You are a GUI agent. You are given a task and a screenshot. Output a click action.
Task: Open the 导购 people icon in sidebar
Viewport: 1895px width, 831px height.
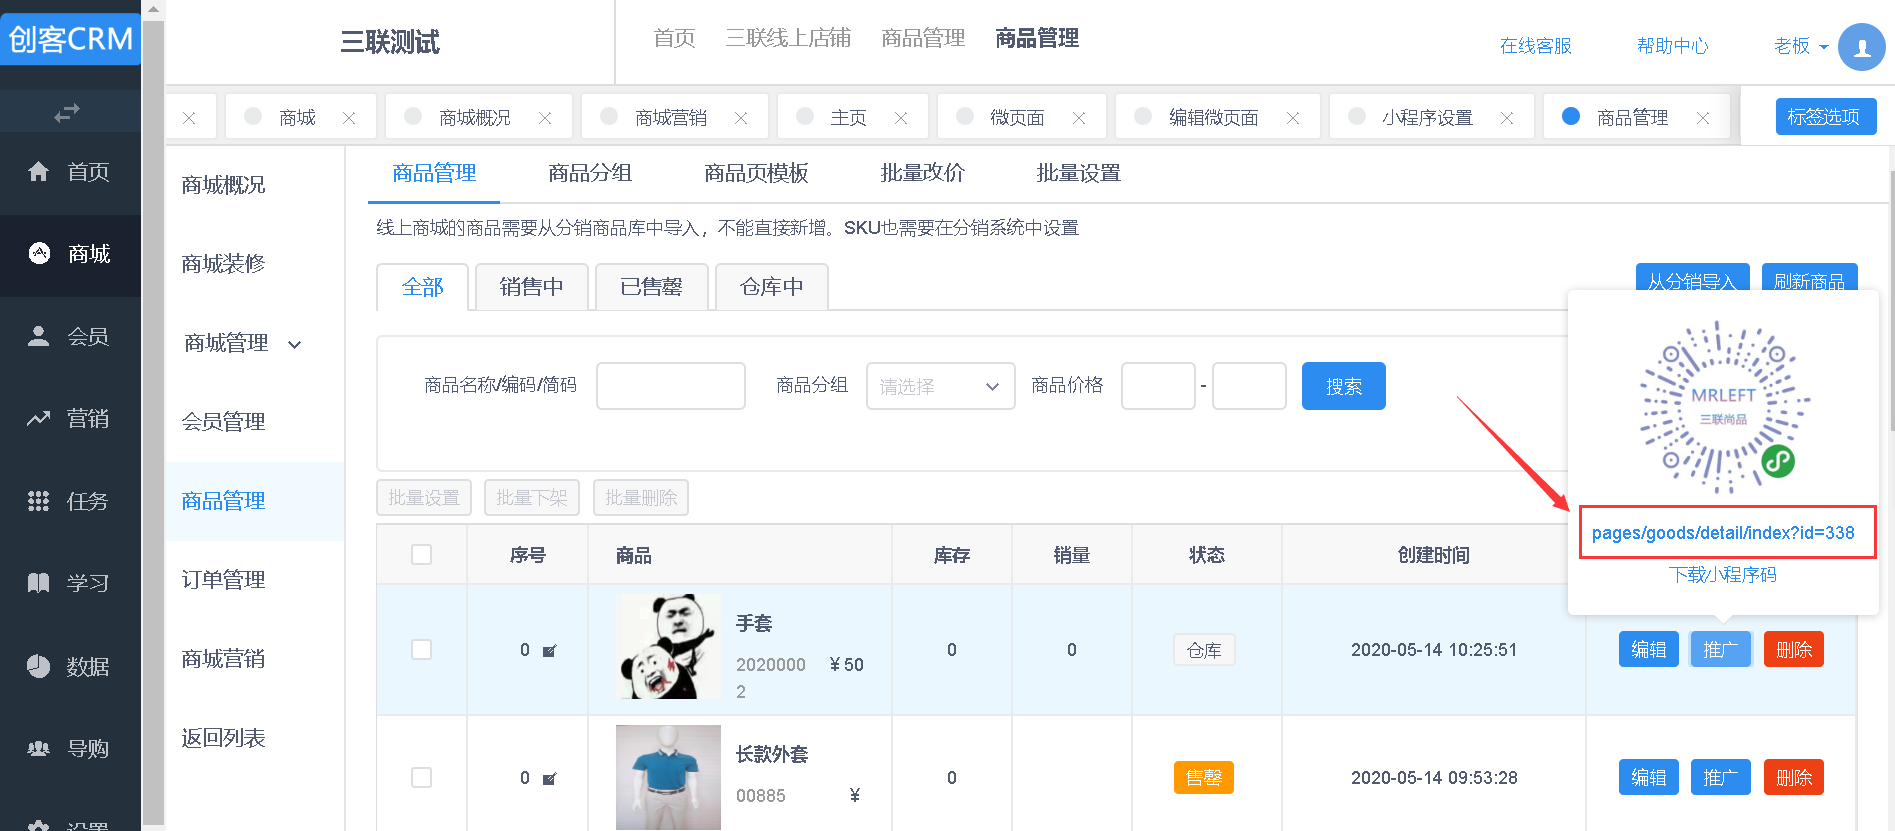[38, 748]
